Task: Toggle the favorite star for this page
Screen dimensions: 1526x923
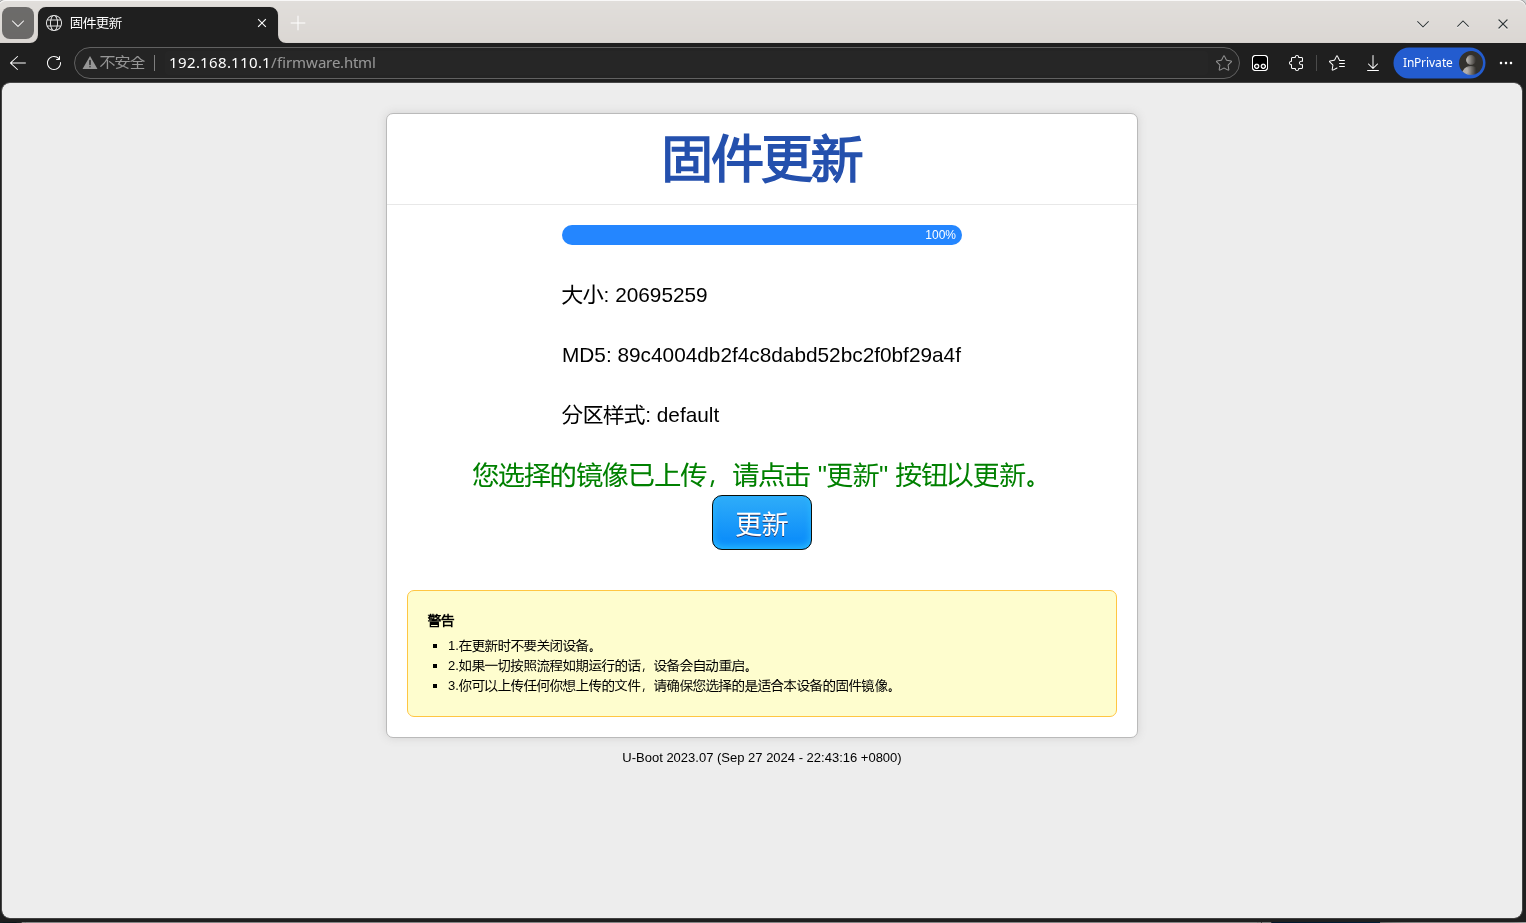Action: (x=1224, y=62)
